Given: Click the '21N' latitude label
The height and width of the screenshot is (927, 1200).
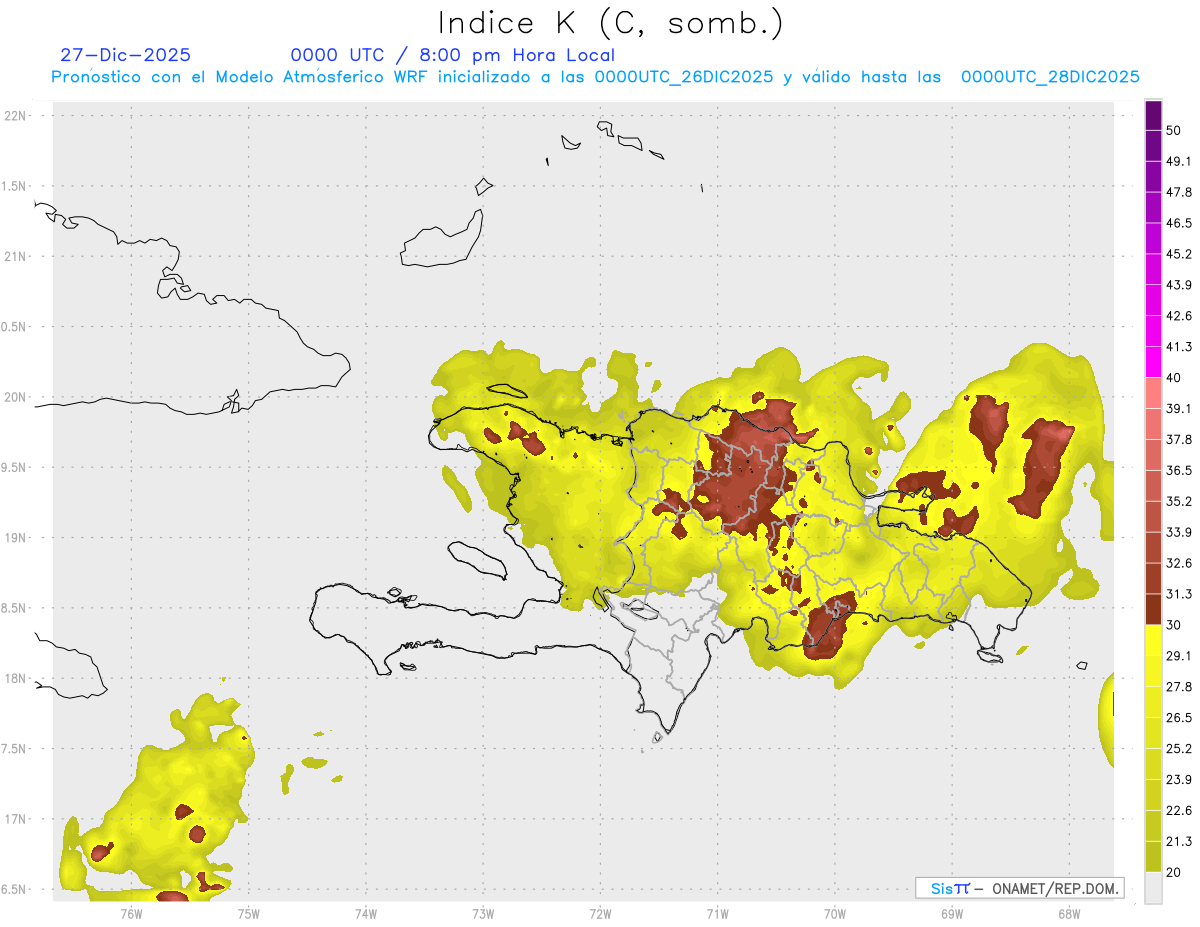Looking at the screenshot, I should [x=16, y=256].
